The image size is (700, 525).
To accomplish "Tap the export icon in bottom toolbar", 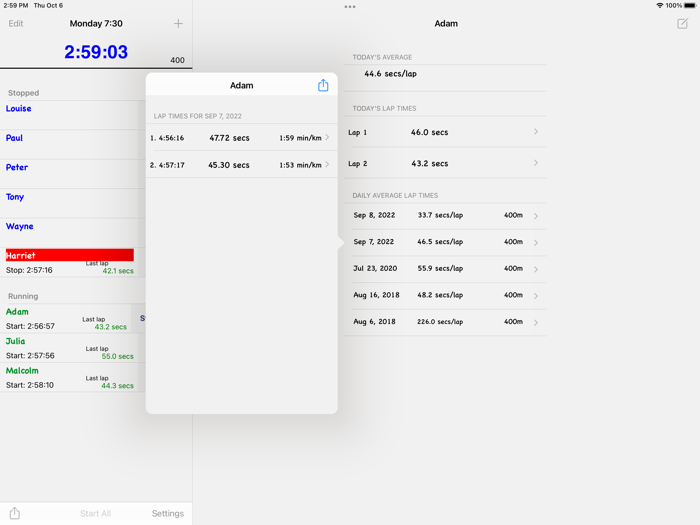I will coord(15,513).
